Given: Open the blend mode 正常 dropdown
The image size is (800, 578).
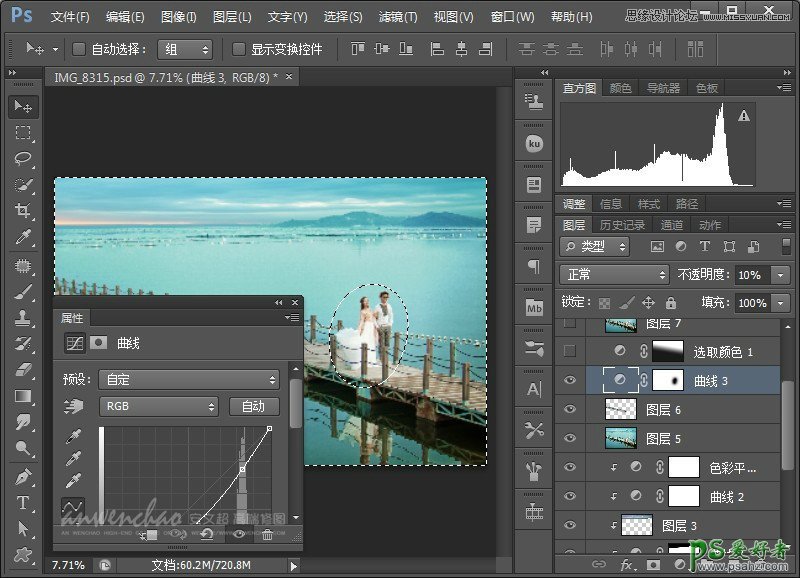Looking at the screenshot, I should pos(614,274).
